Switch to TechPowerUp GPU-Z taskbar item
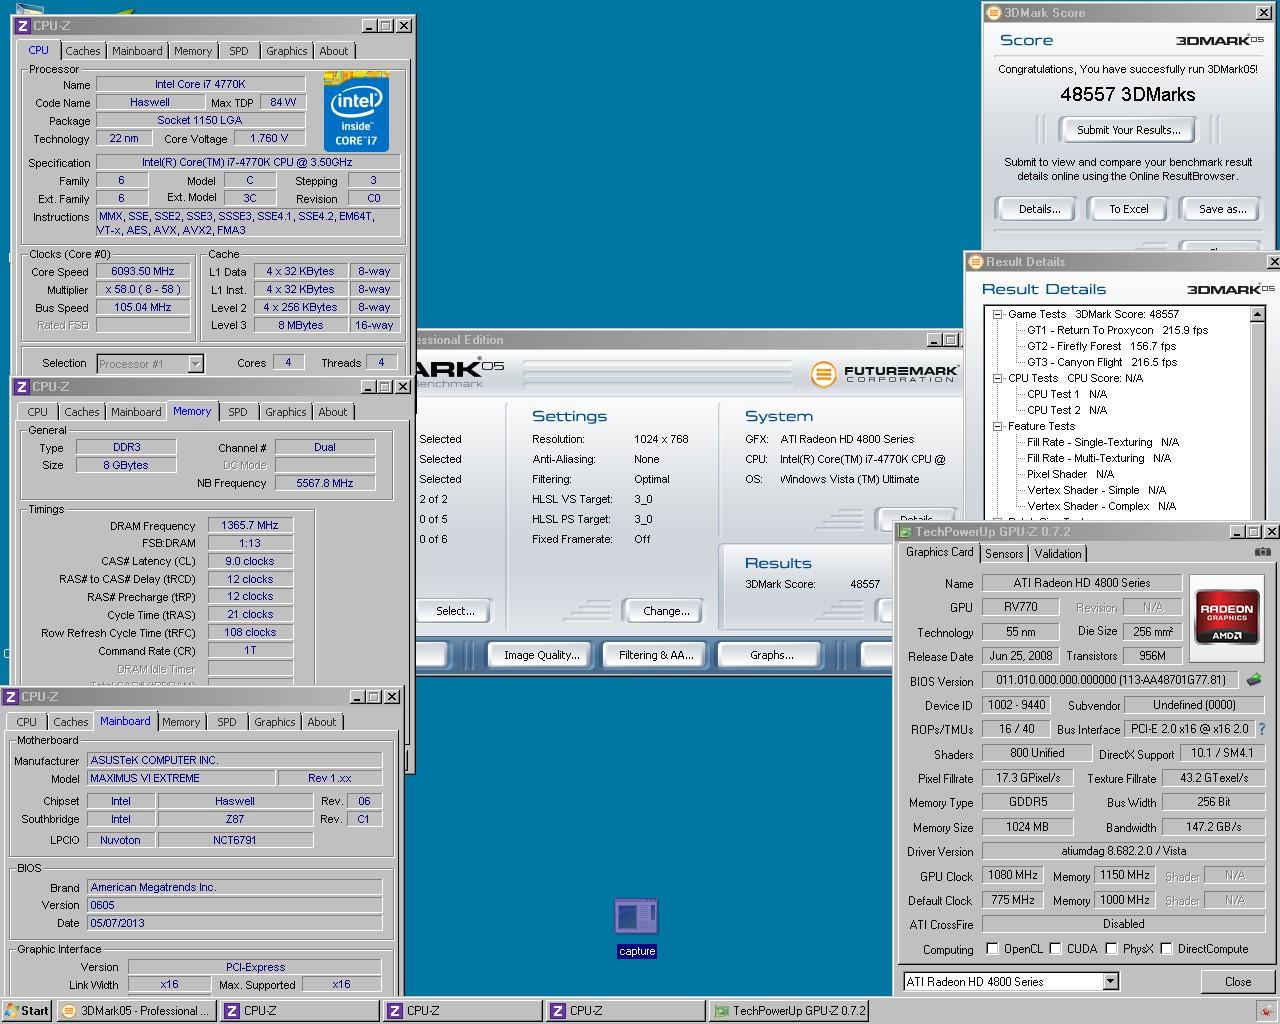 point(788,1010)
